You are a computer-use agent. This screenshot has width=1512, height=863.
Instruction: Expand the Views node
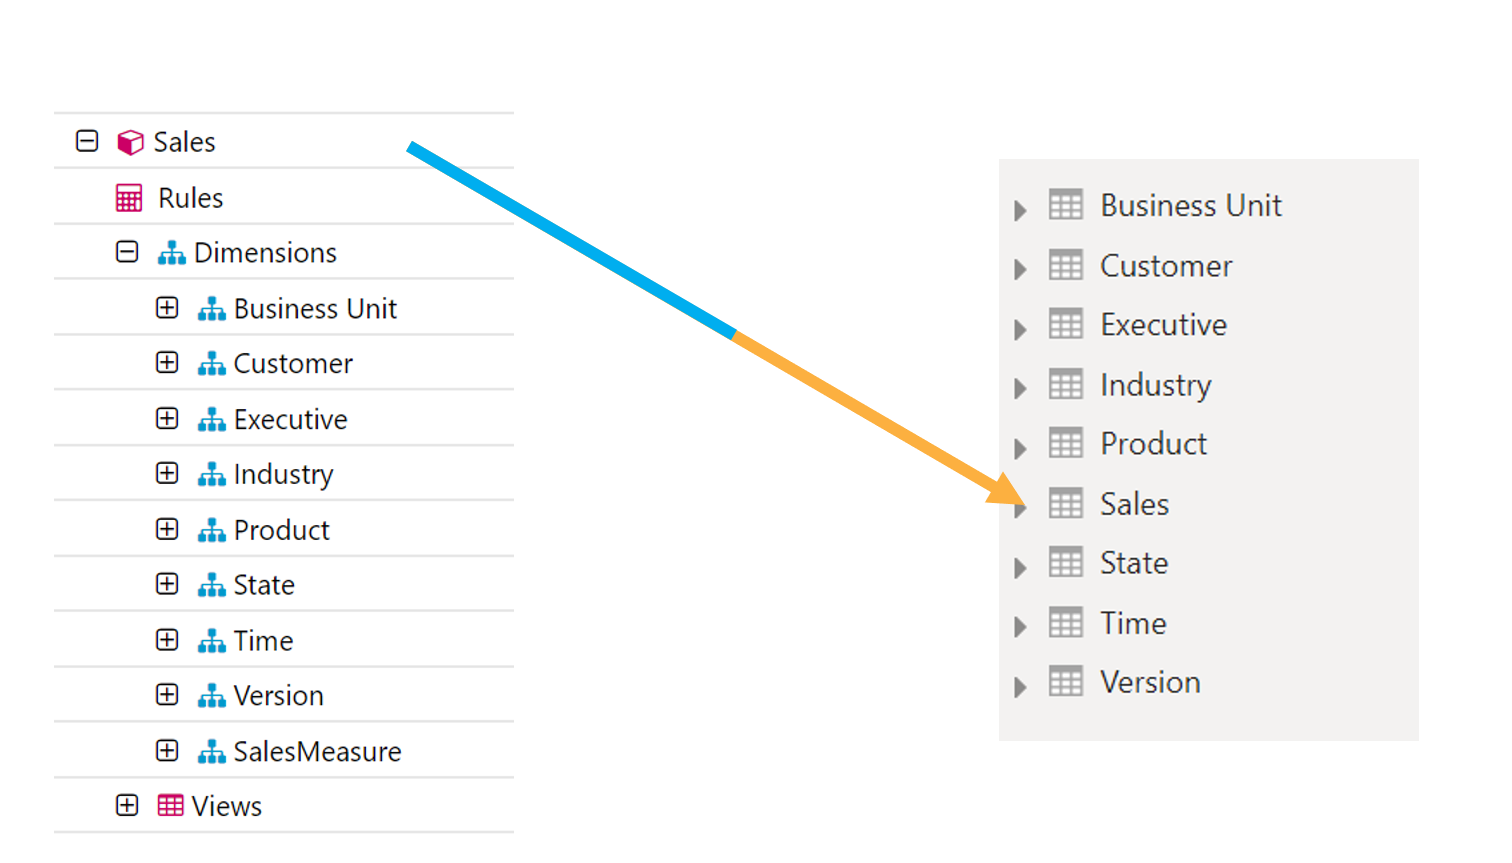coord(127,805)
